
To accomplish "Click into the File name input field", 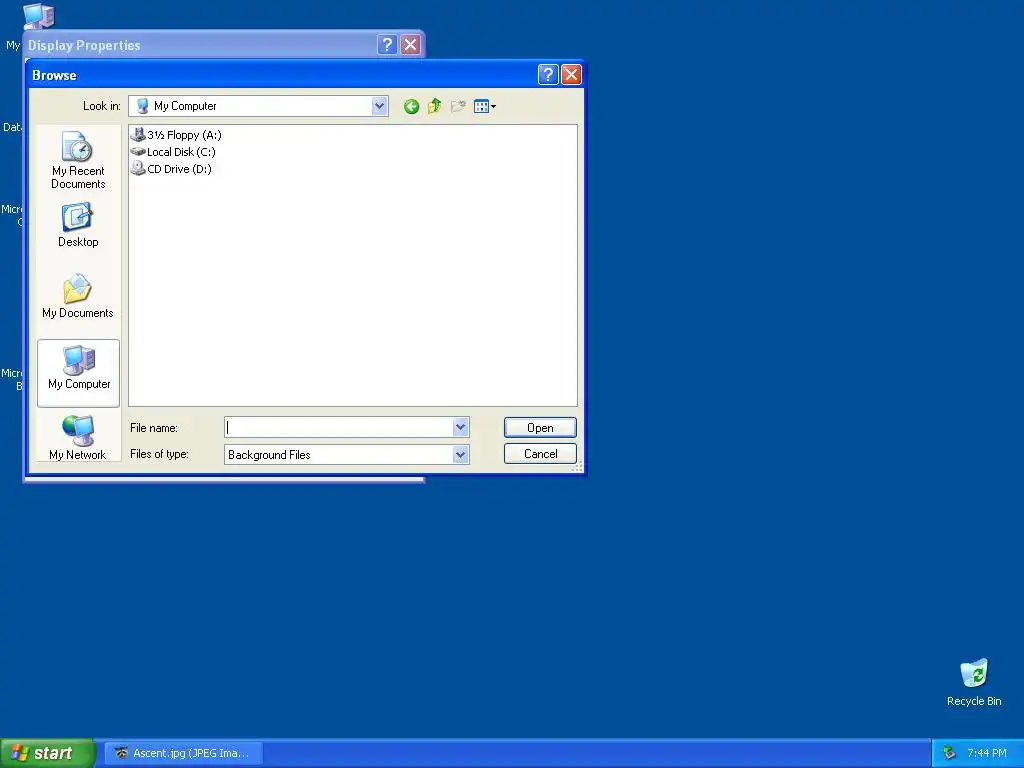I will (339, 427).
